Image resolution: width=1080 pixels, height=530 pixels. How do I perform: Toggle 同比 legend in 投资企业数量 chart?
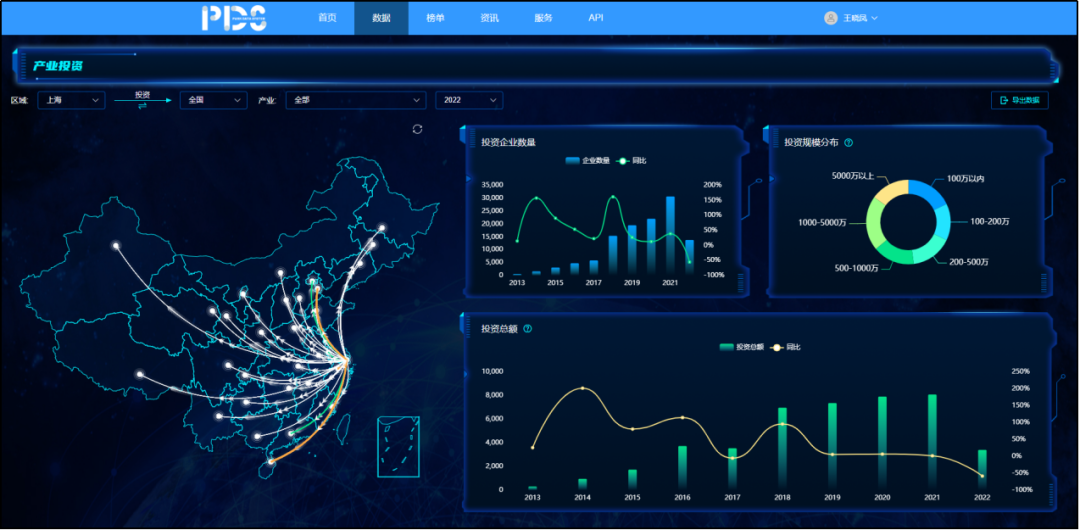(631, 160)
